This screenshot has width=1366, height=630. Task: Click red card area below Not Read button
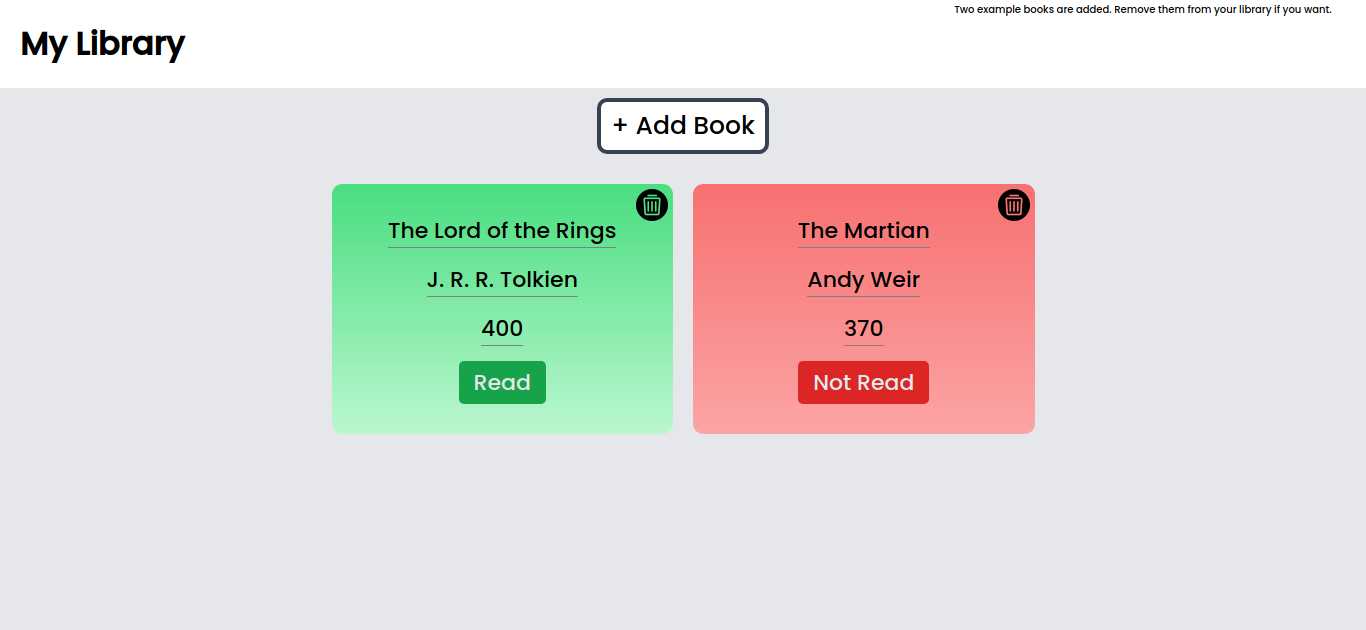(x=863, y=419)
